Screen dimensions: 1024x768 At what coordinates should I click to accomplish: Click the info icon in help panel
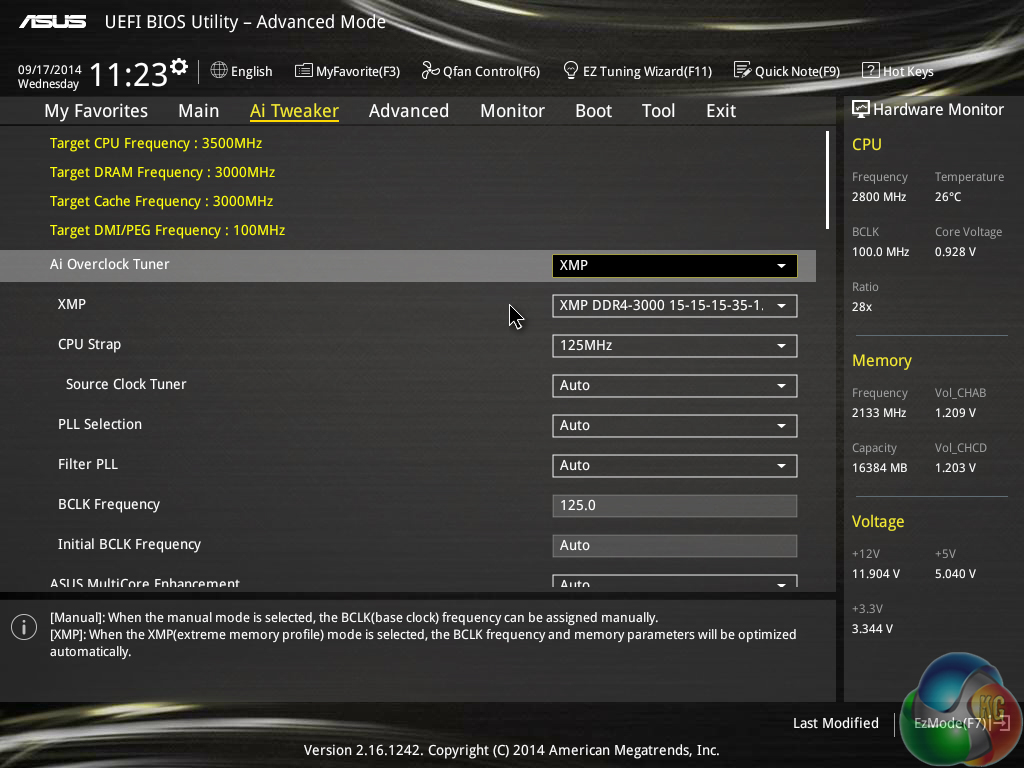(23, 627)
